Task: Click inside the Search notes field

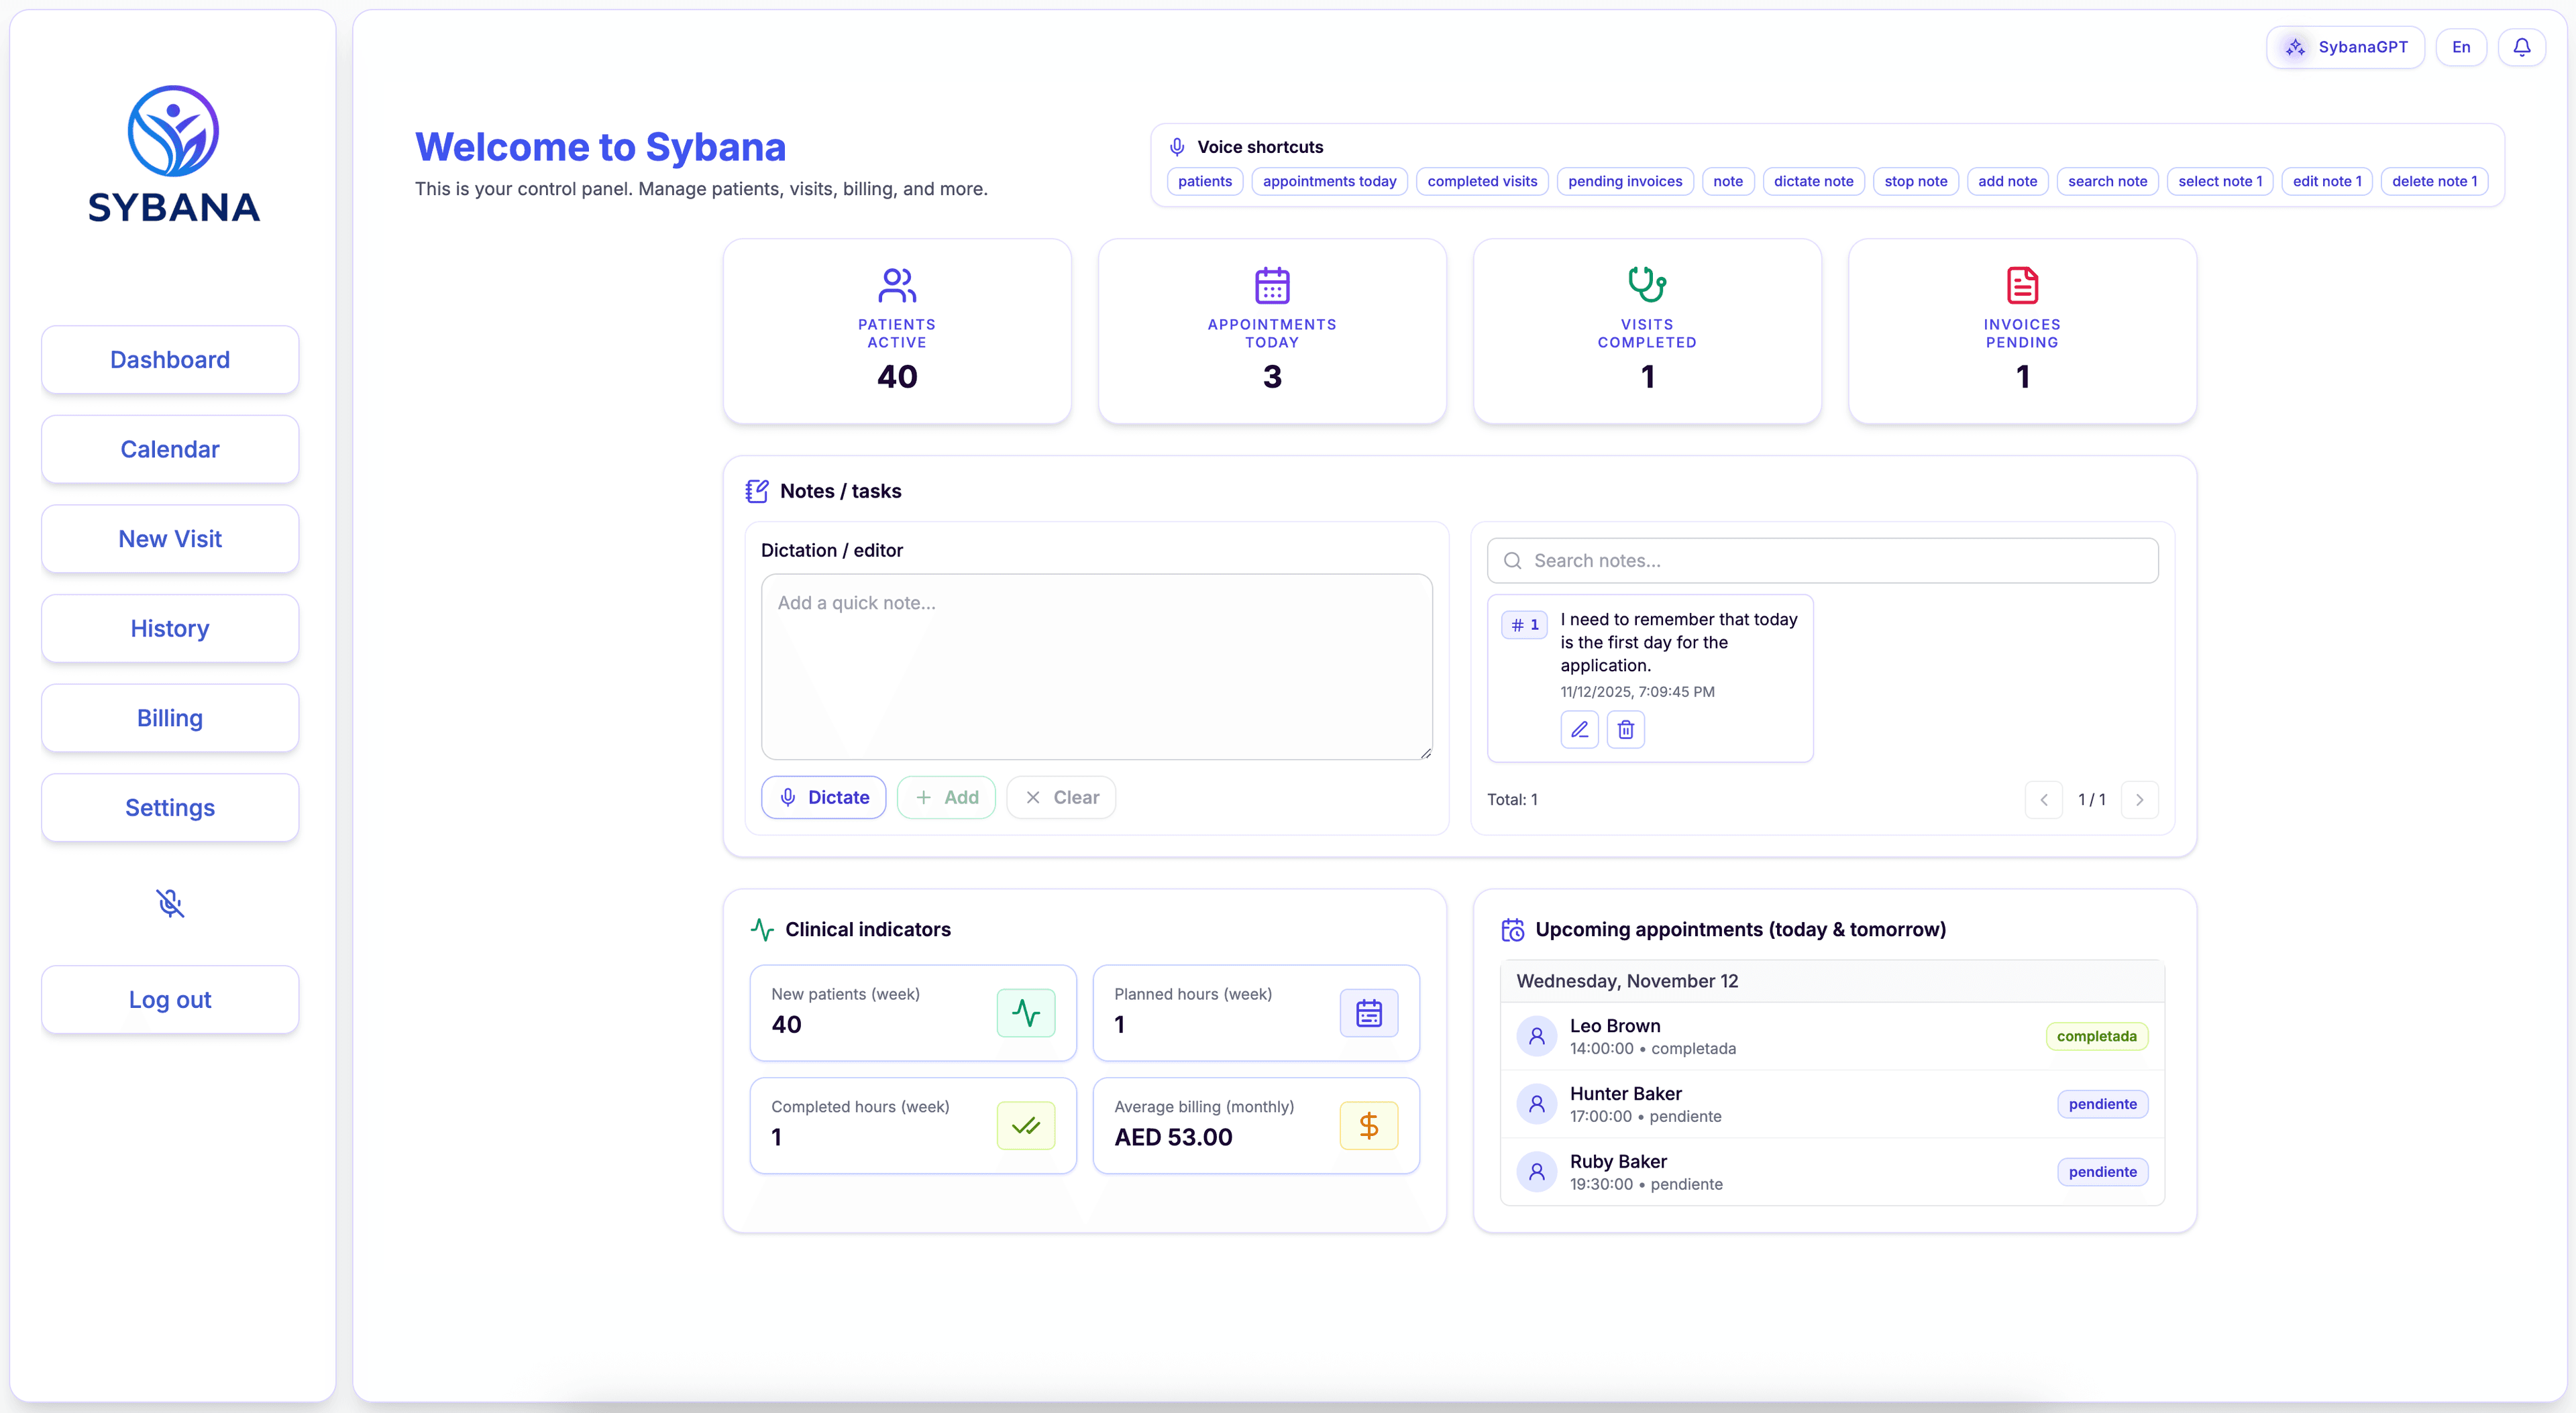Action: click(x=1820, y=560)
